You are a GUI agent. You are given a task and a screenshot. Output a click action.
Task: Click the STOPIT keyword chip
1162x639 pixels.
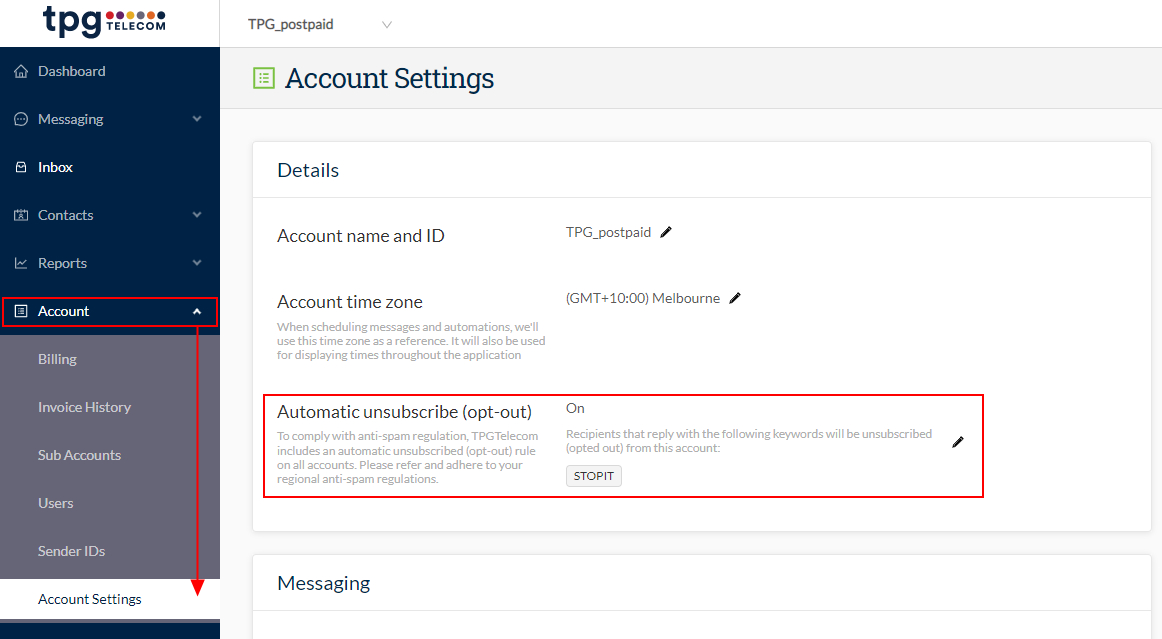coord(593,475)
